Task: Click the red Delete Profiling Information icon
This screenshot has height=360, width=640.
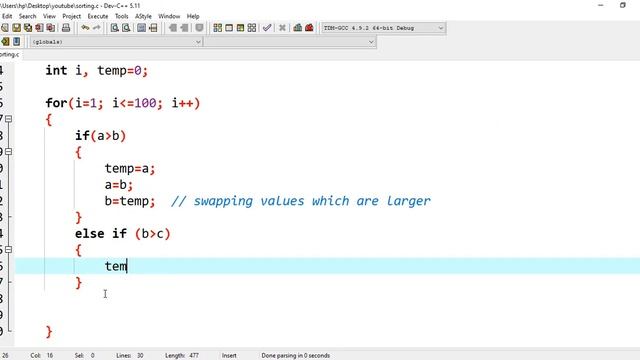Action: (309, 28)
